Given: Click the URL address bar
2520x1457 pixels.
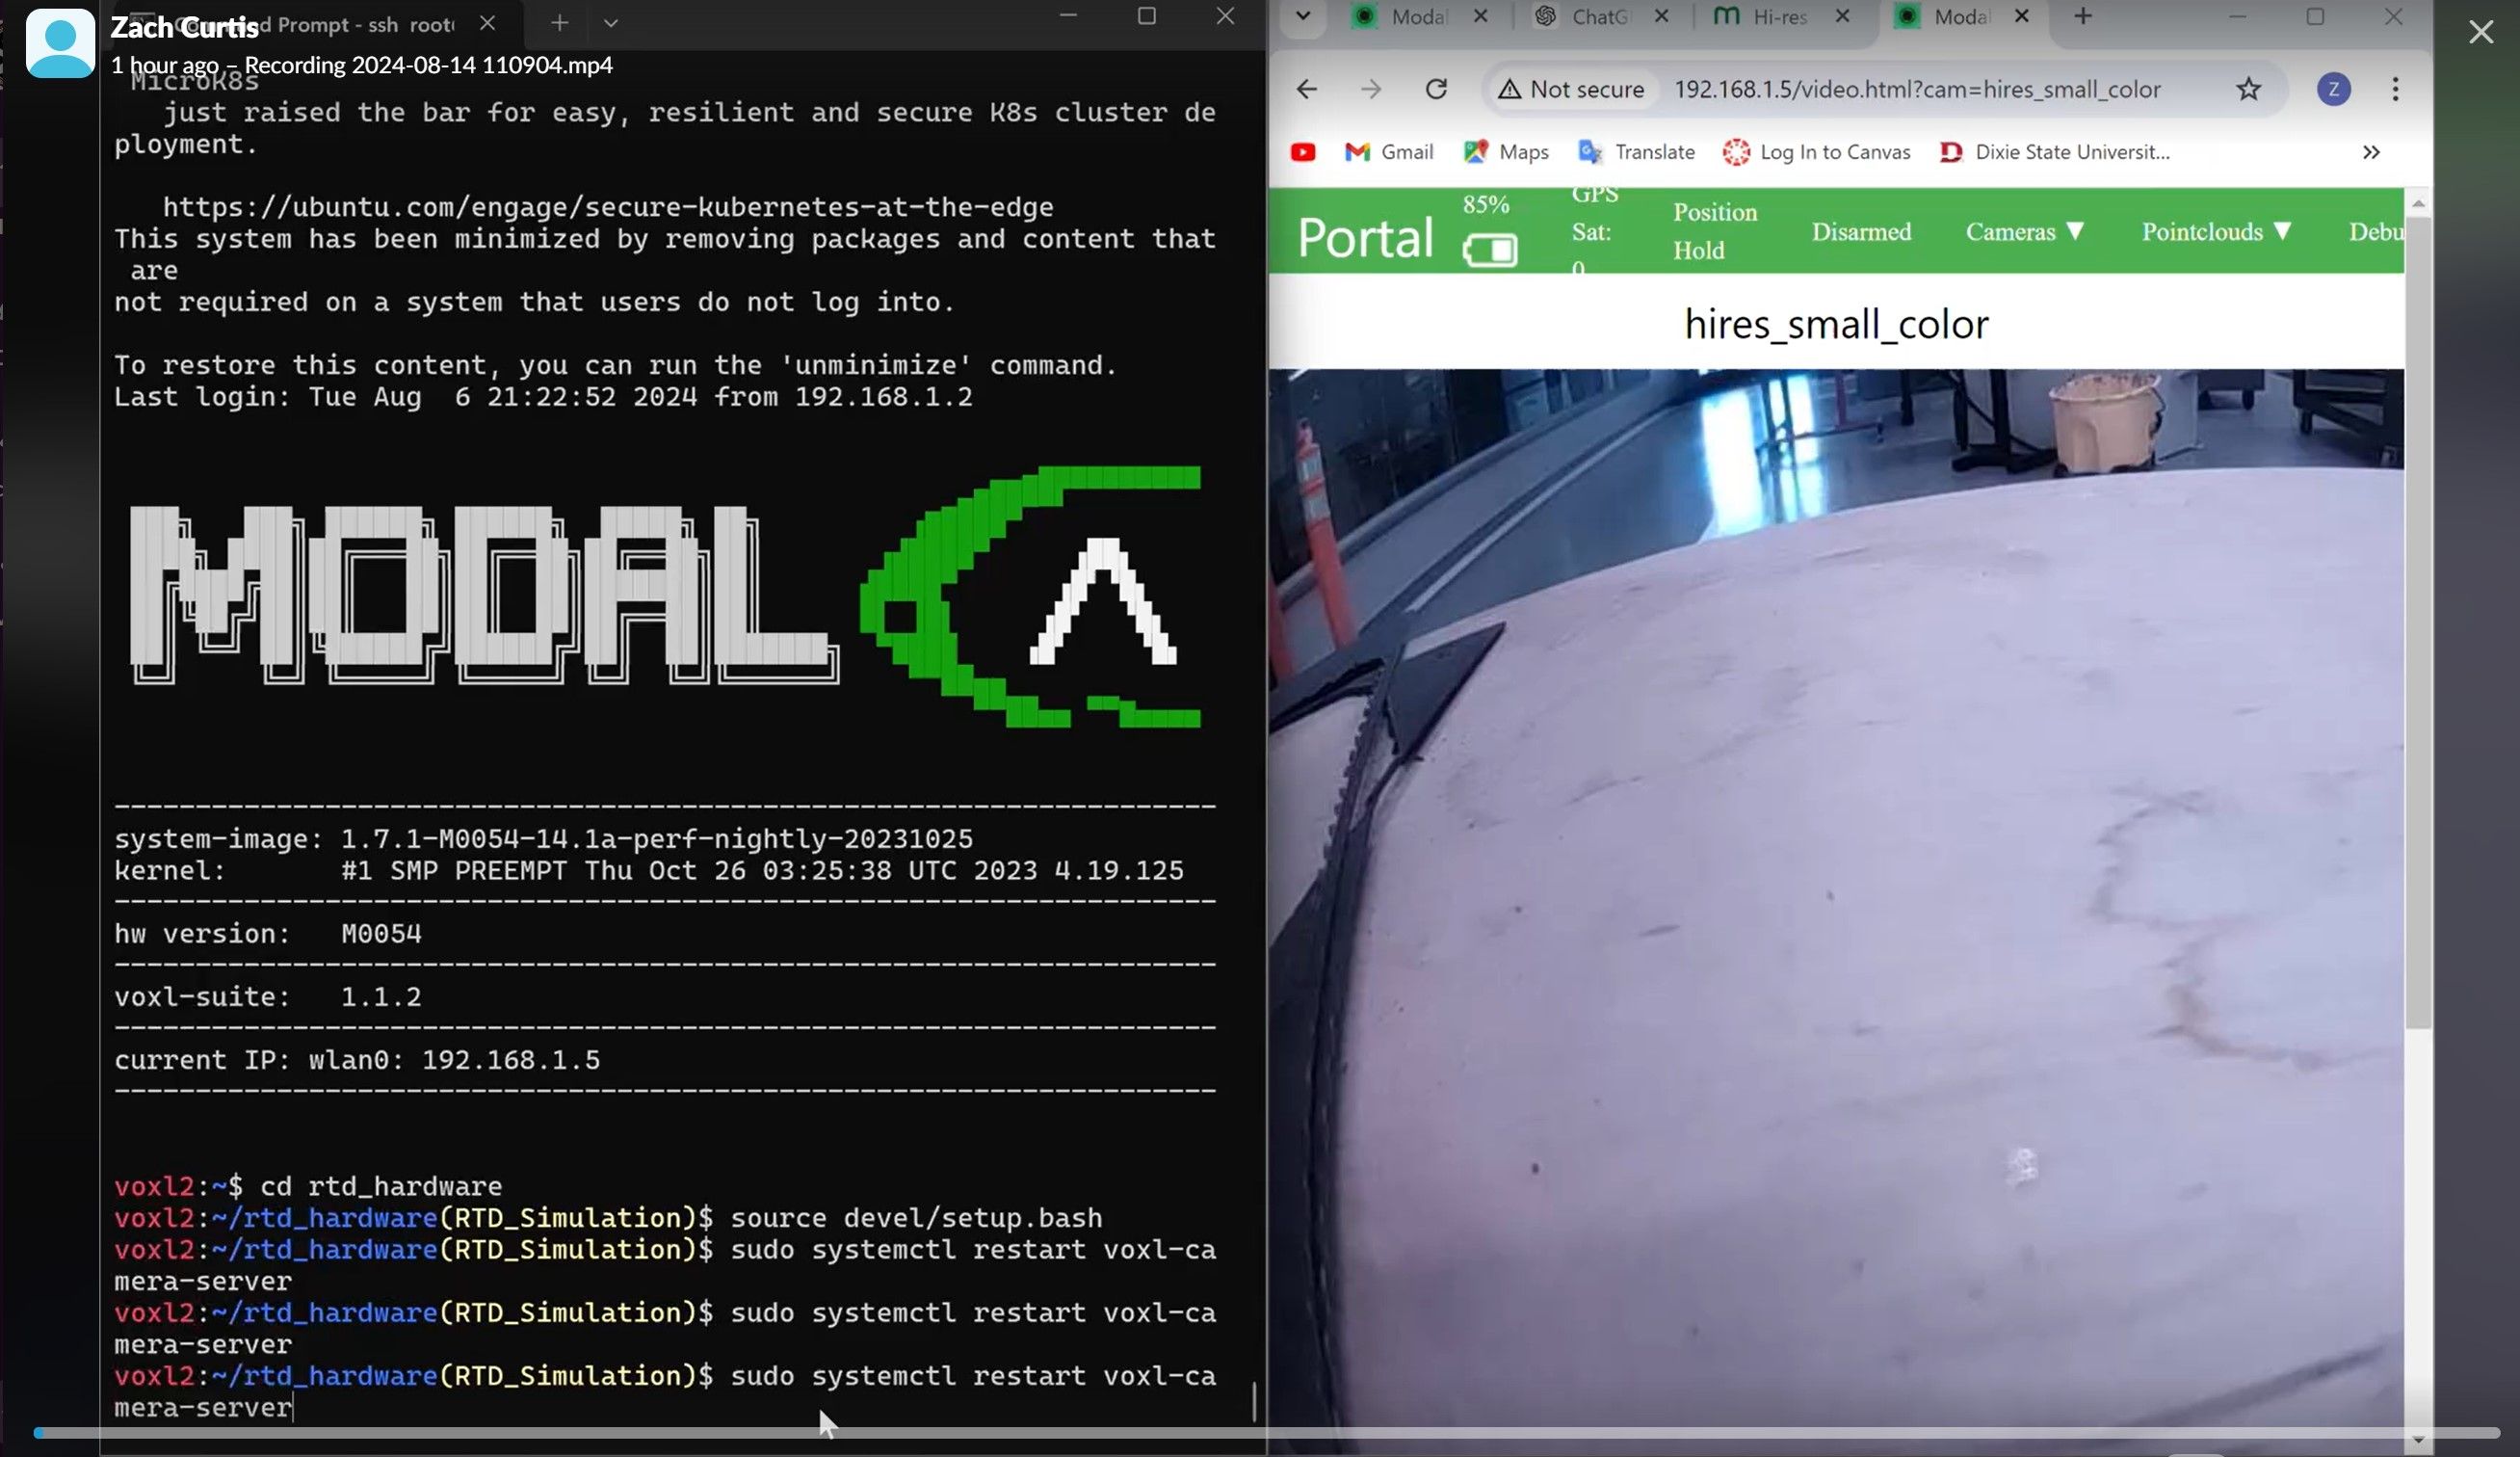Looking at the screenshot, I should (1916, 89).
